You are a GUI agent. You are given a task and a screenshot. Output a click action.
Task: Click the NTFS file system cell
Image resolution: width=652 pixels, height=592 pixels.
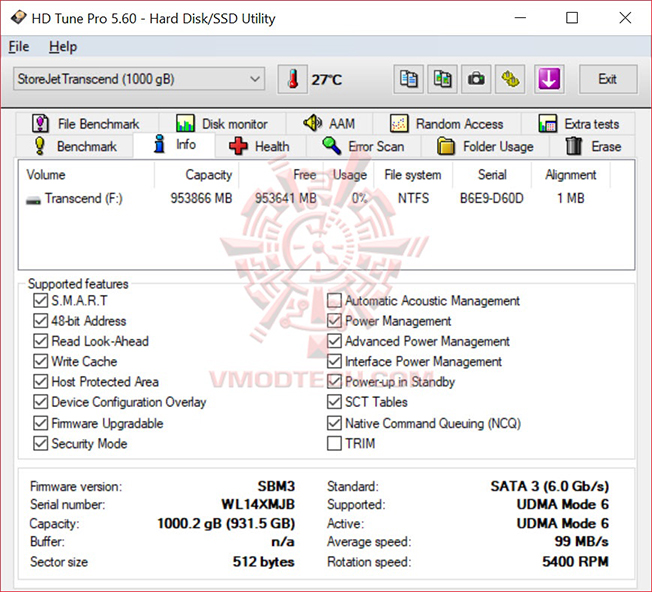(413, 198)
